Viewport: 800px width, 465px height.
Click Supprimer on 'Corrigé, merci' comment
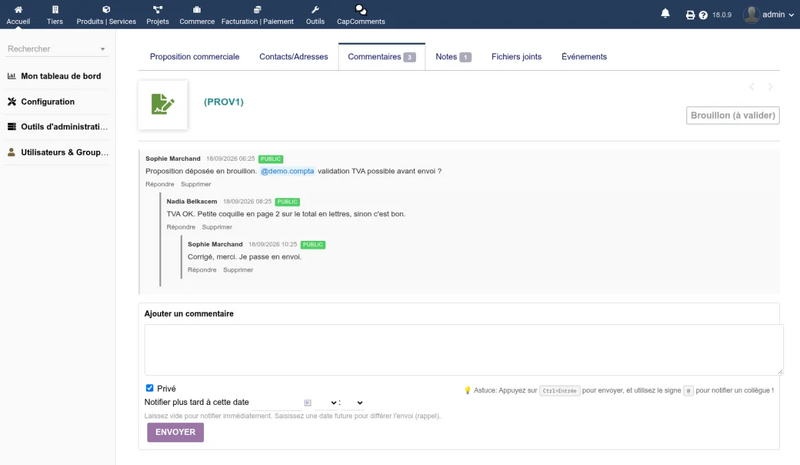click(238, 270)
